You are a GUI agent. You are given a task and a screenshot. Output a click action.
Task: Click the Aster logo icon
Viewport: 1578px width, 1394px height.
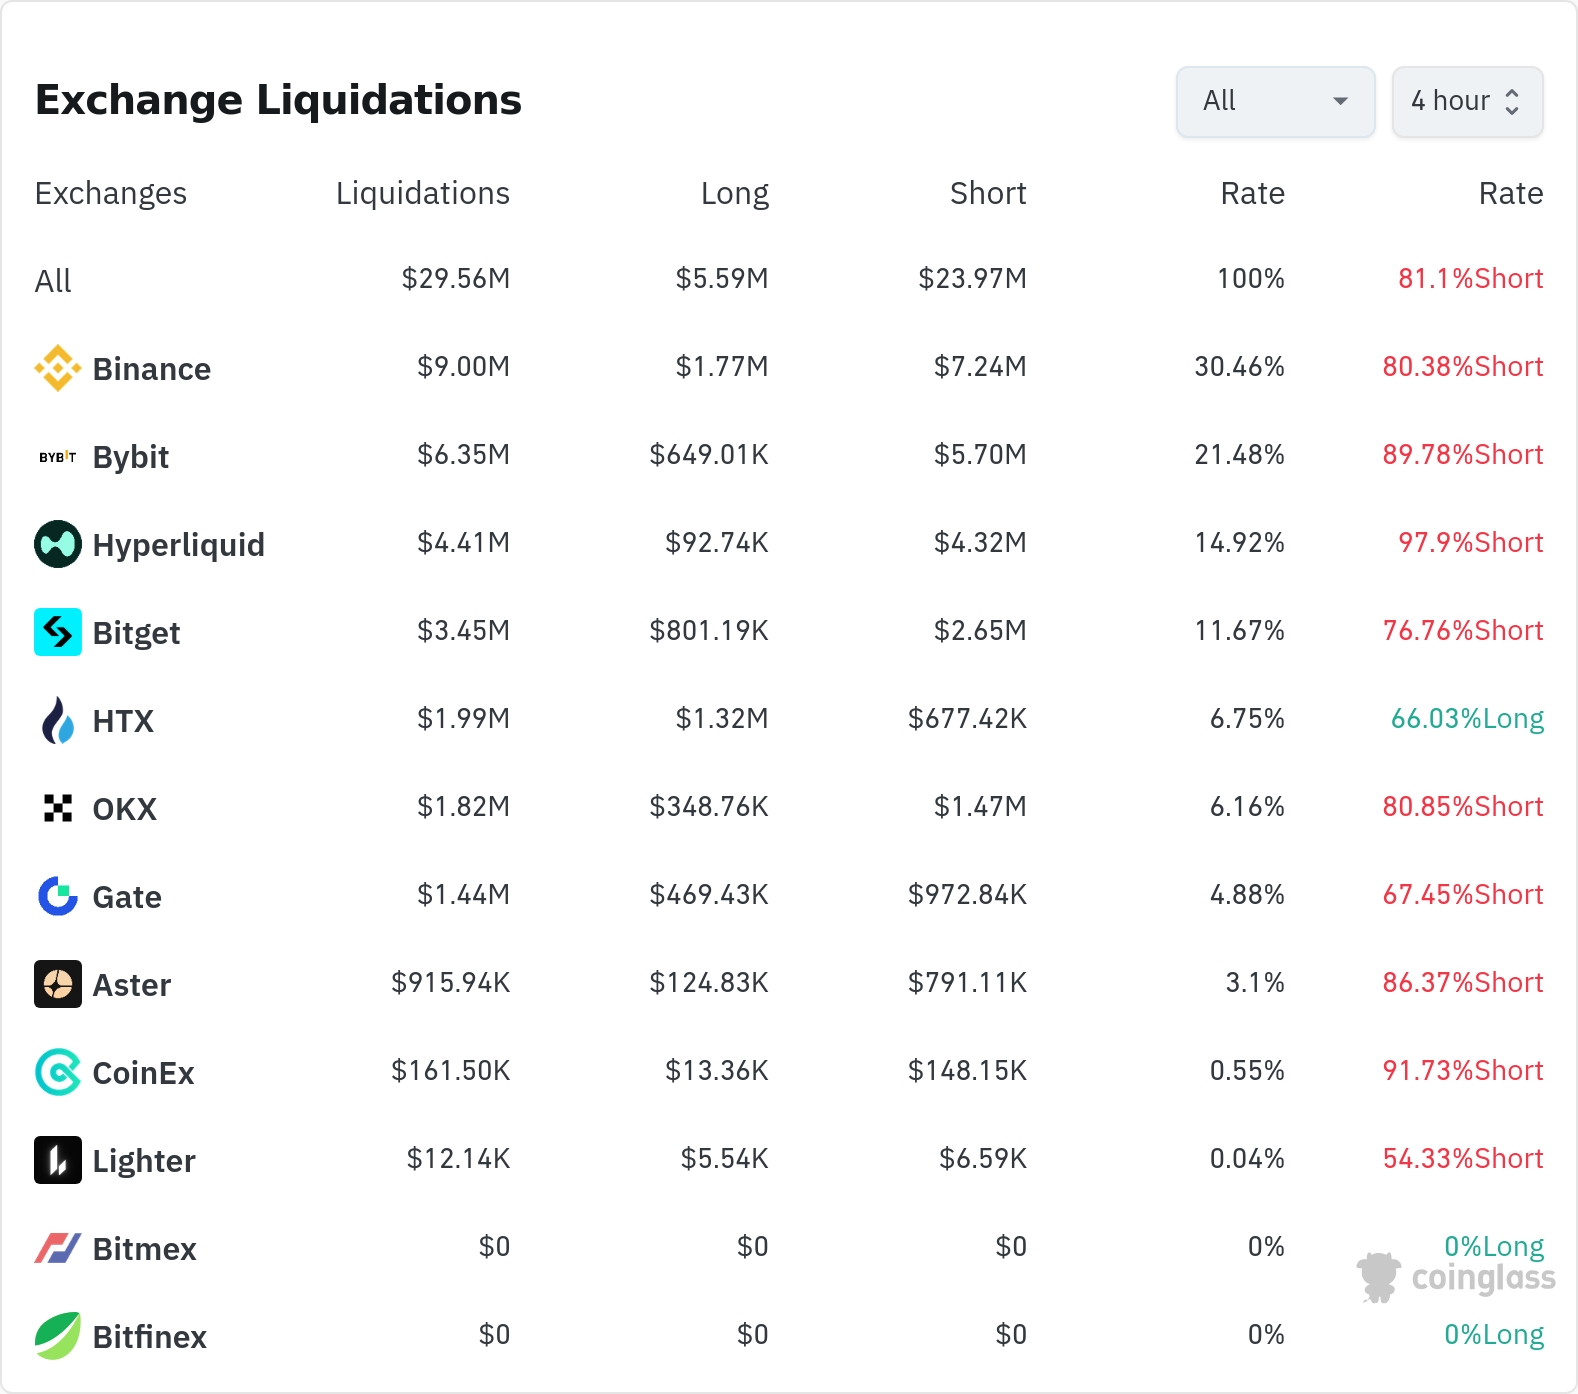click(x=58, y=984)
